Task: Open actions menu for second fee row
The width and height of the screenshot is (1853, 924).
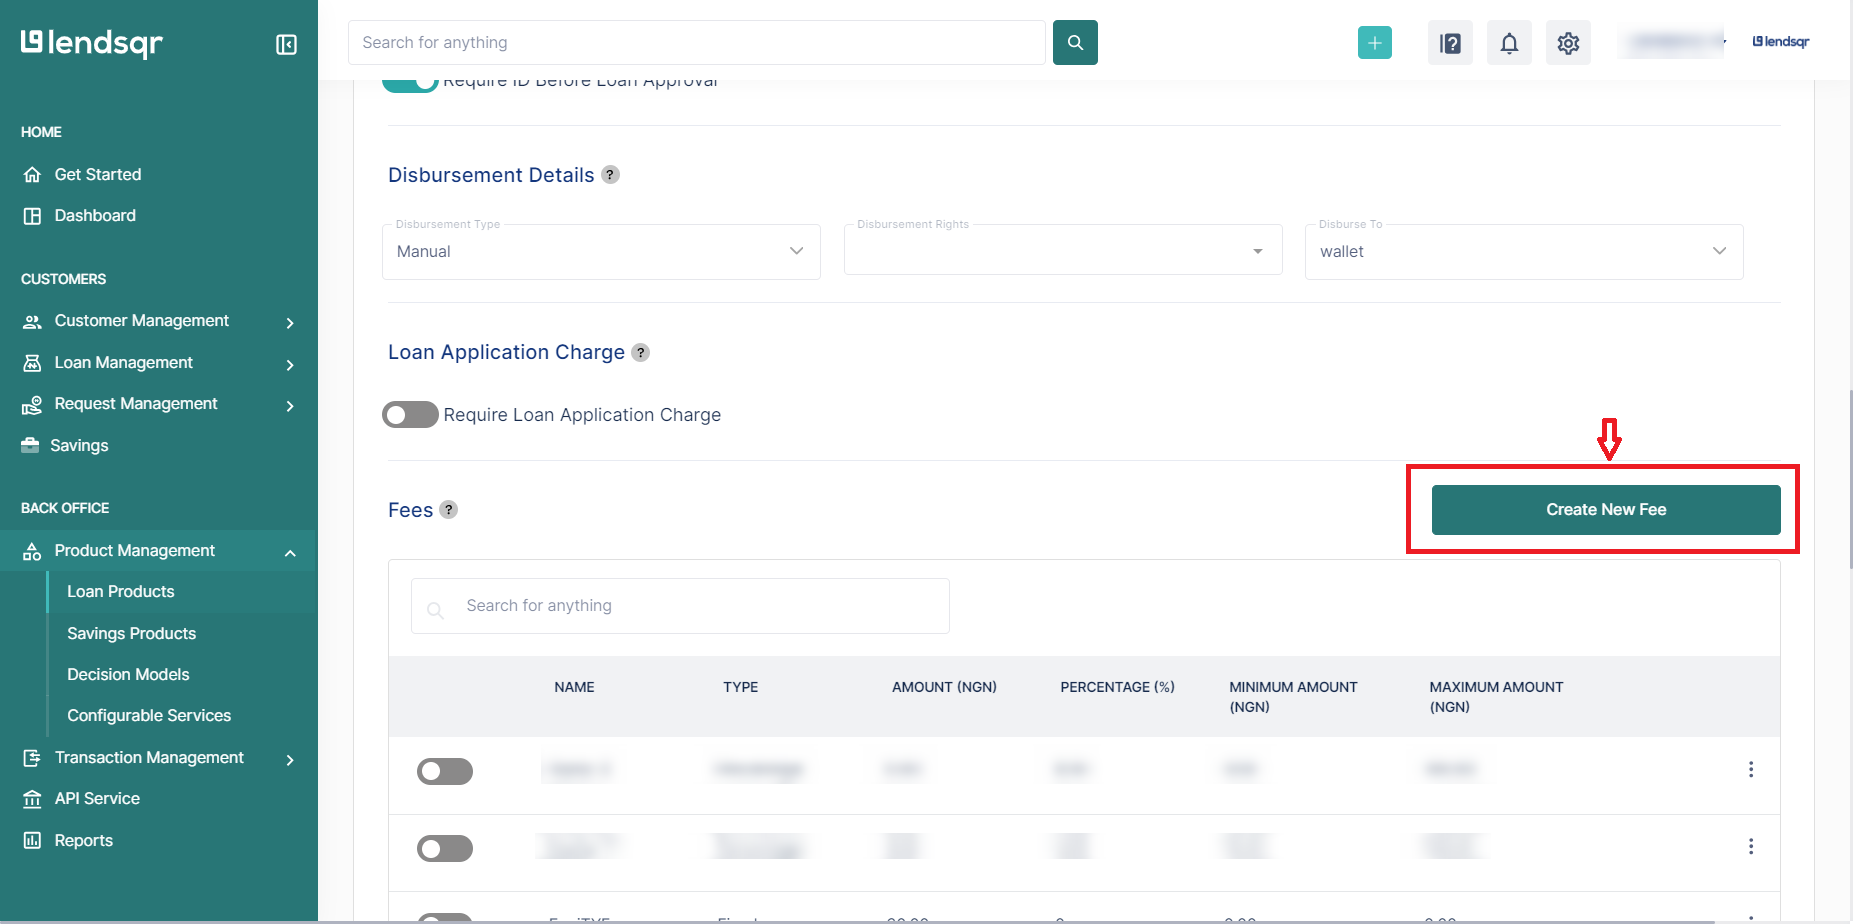Action: pyautogui.click(x=1750, y=846)
